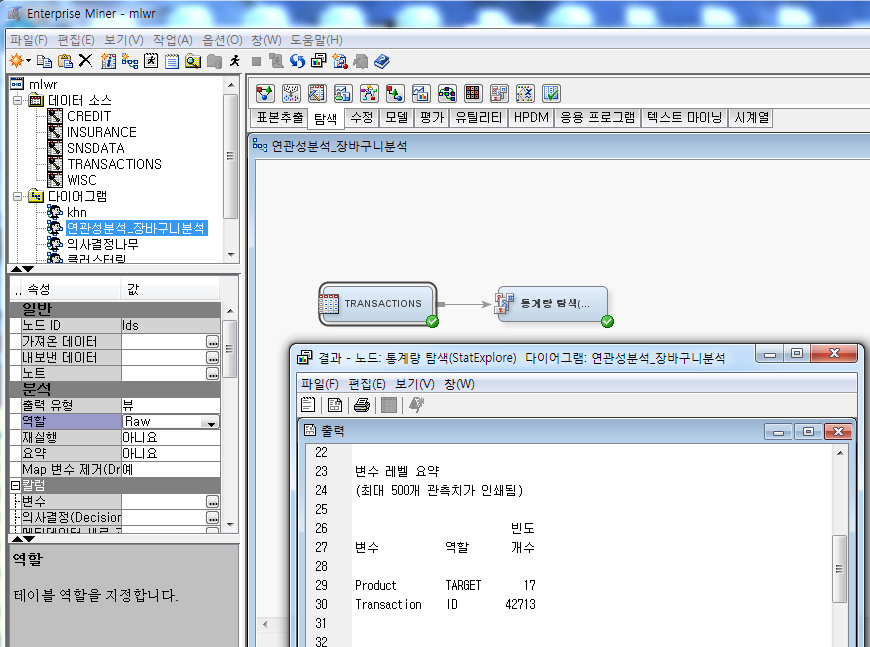Click the Results windows icon in main toolbar

[318, 60]
